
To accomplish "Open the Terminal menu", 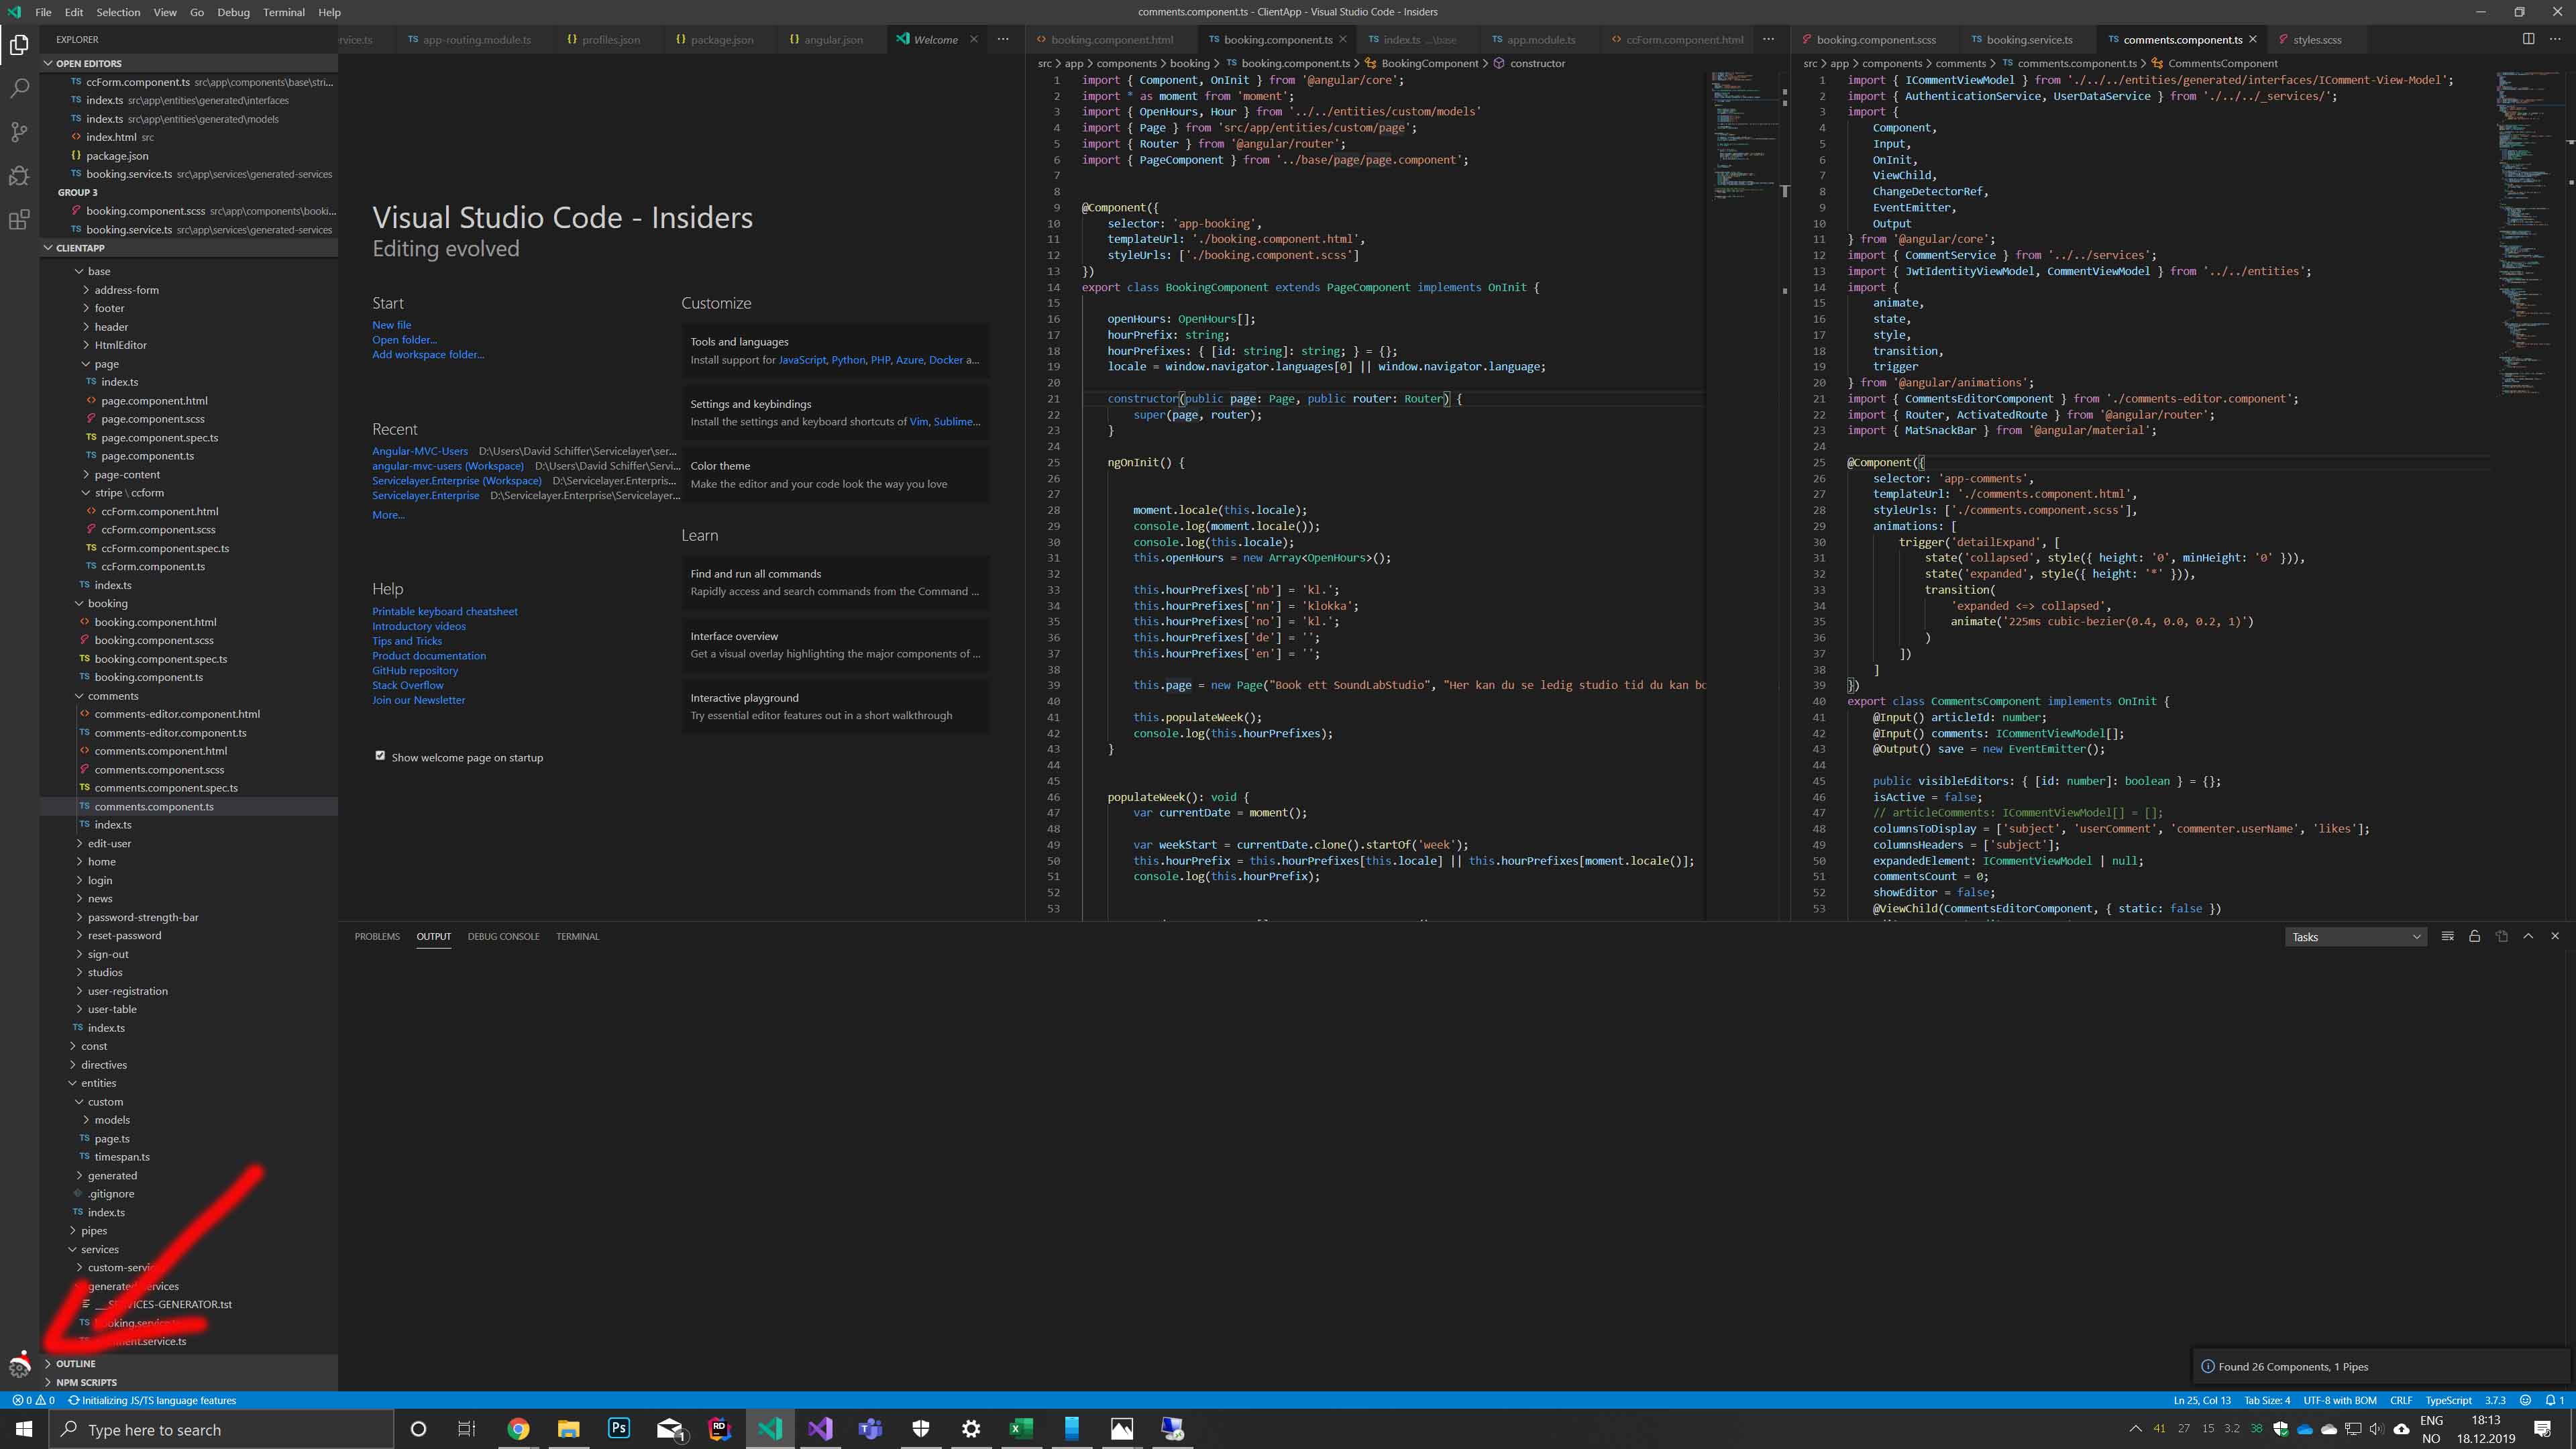I will click(x=283, y=12).
